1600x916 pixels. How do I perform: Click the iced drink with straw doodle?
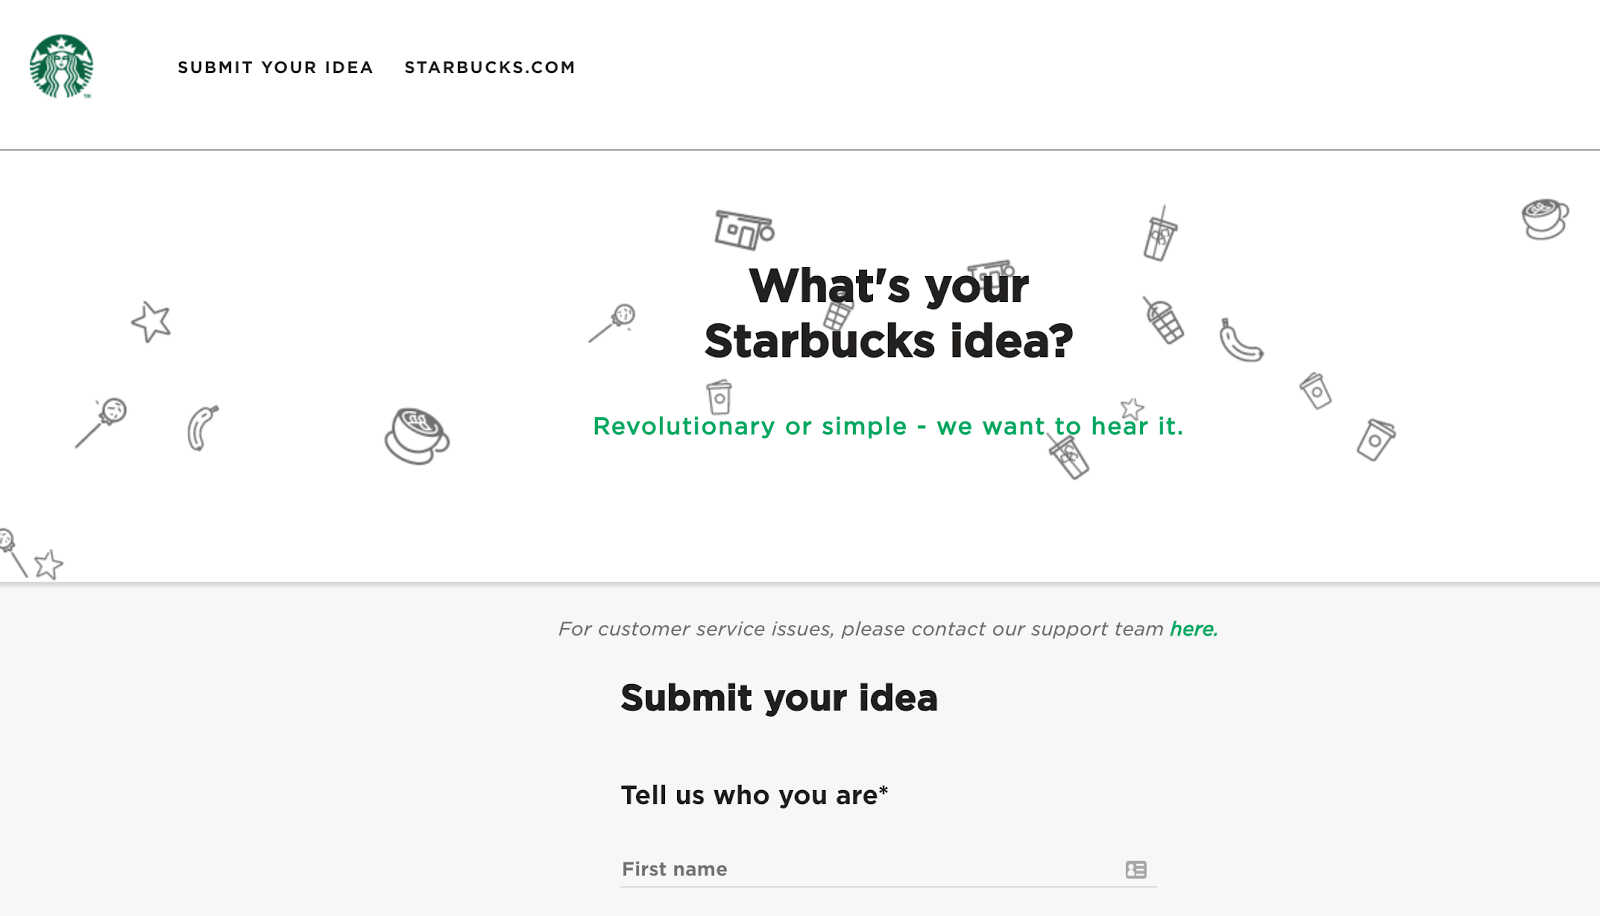tap(1160, 235)
